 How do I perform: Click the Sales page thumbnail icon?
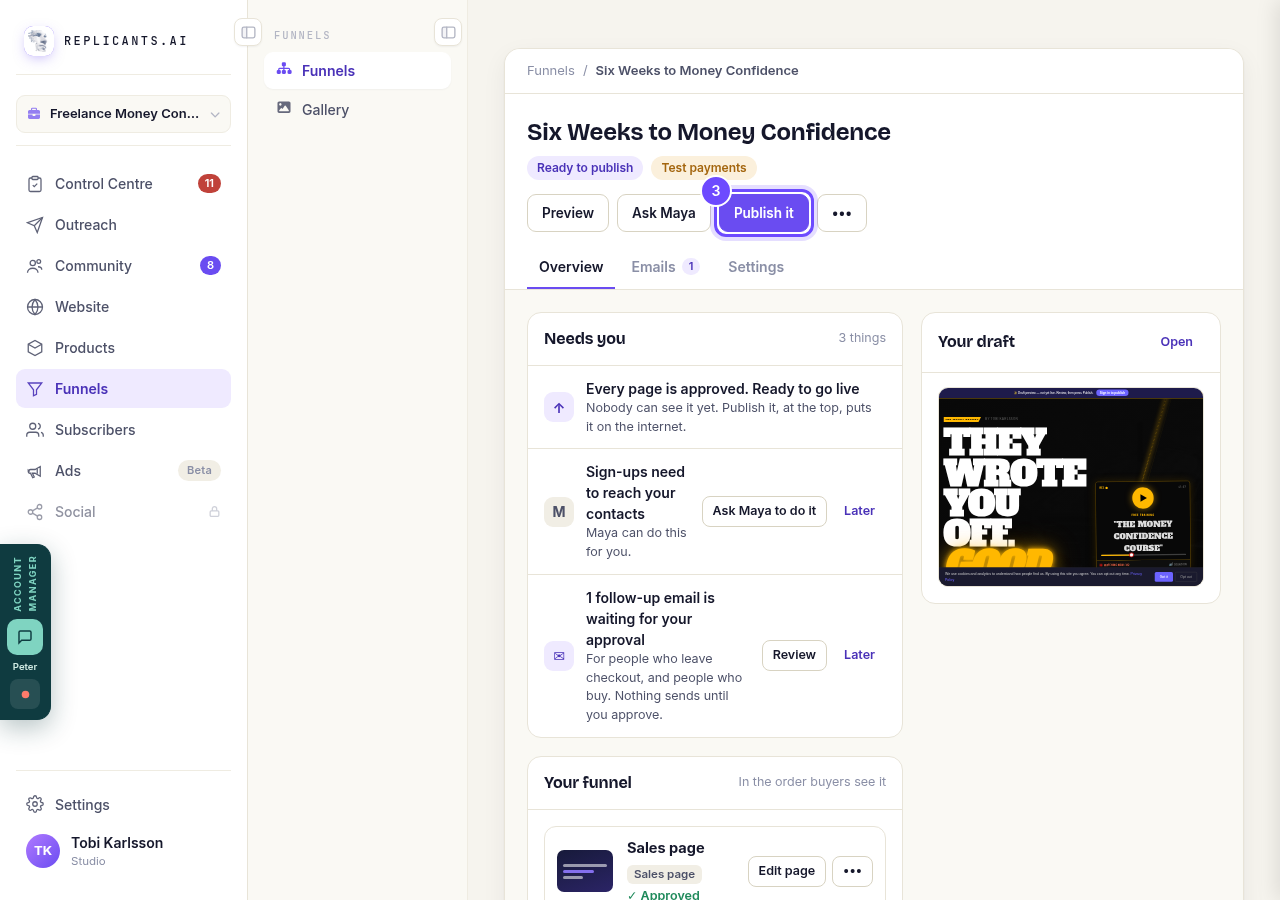pos(585,871)
